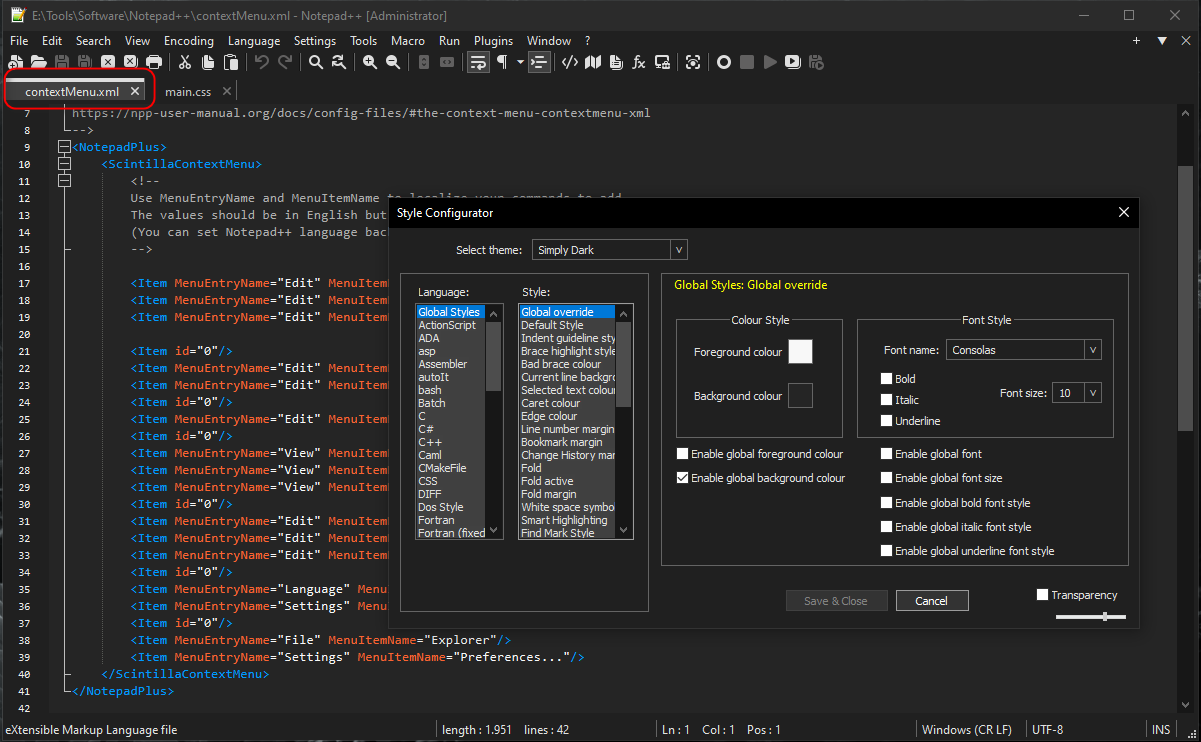Image resolution: width=1201 pixels, height=742 pixels.
Task: Disable global background colour
Action: point(683,478)
